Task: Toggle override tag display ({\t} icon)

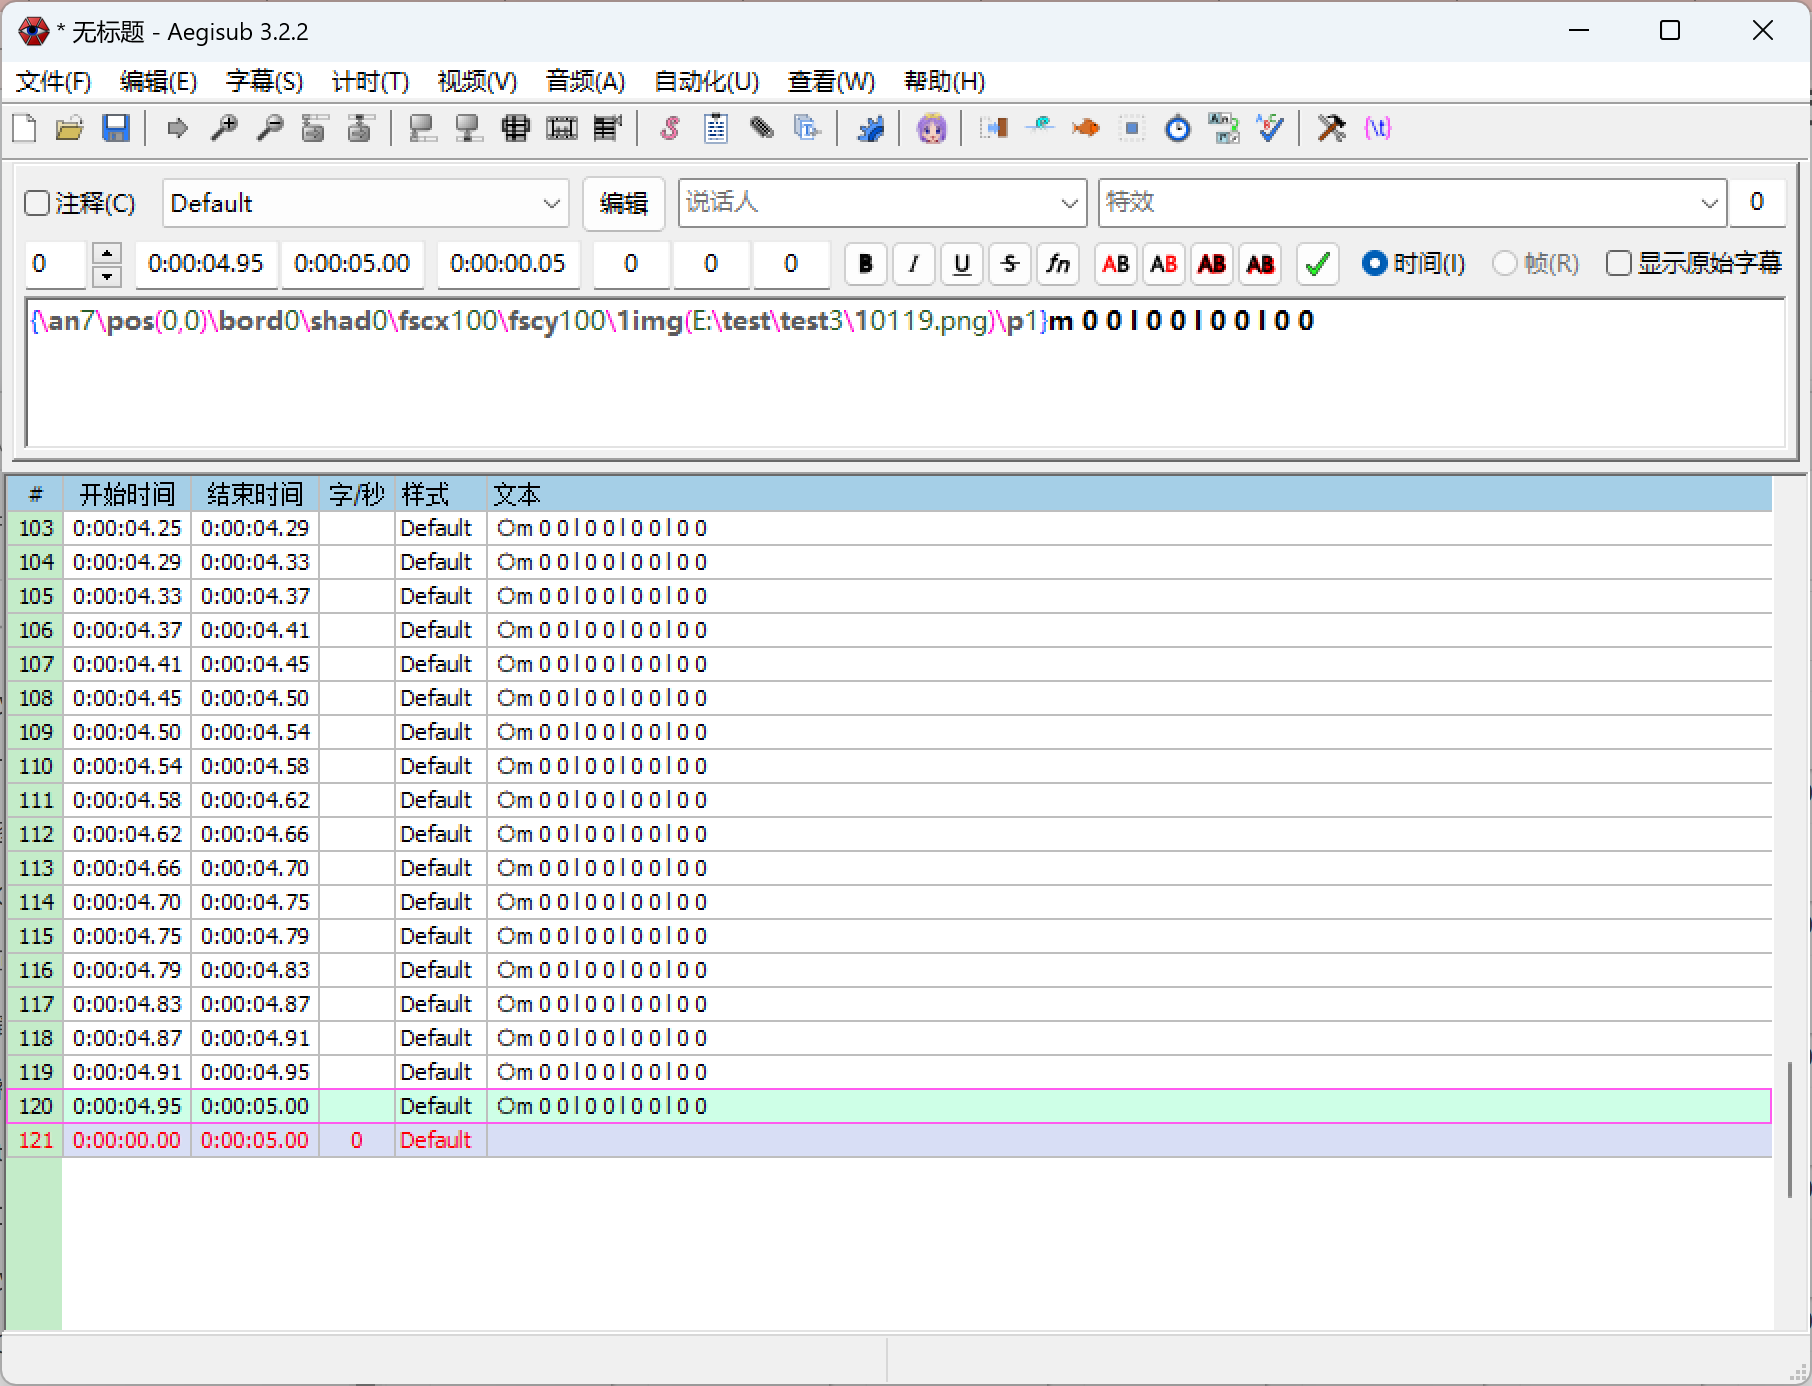Action: tap(1378, 128)
